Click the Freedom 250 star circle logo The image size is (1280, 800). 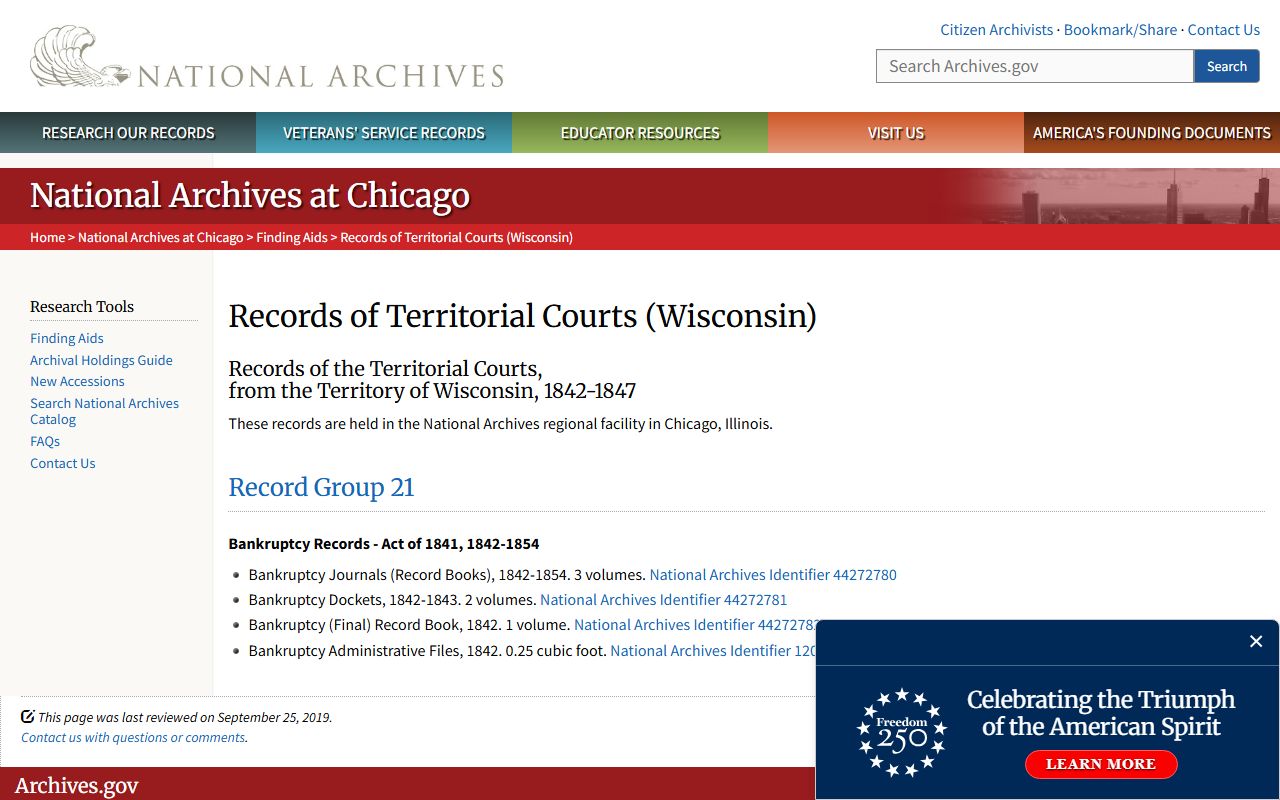click(x=901, y=733)
